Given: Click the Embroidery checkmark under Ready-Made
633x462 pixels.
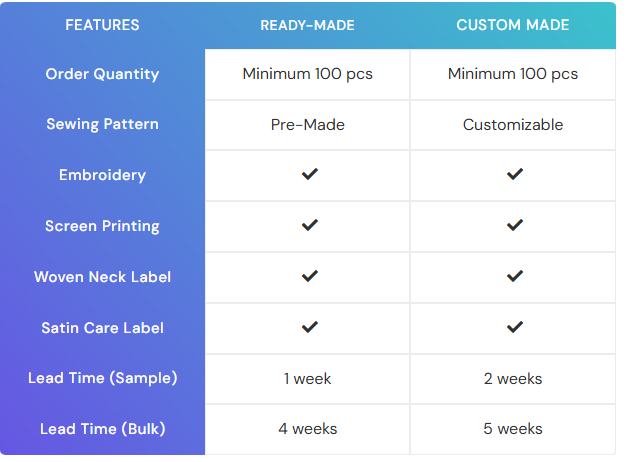Looking at the screenshot, I should click(x=309, y=175).
